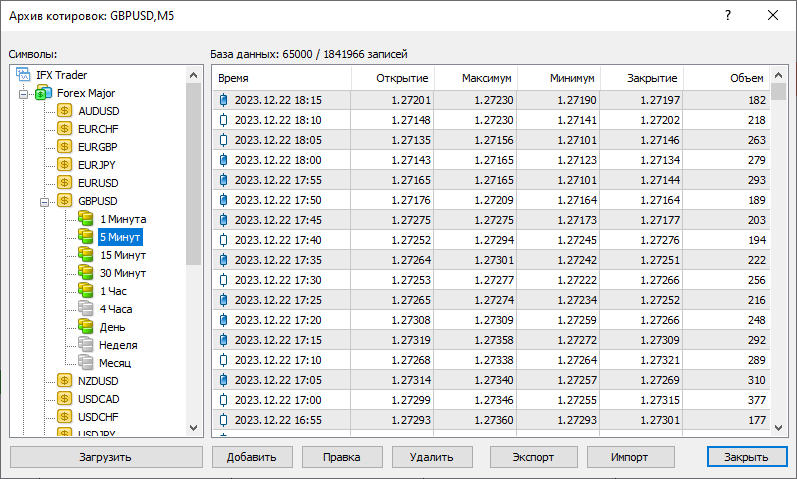Click the grey Неделя database icon
This screenshot has width=797, height=479.
(86, 345)
